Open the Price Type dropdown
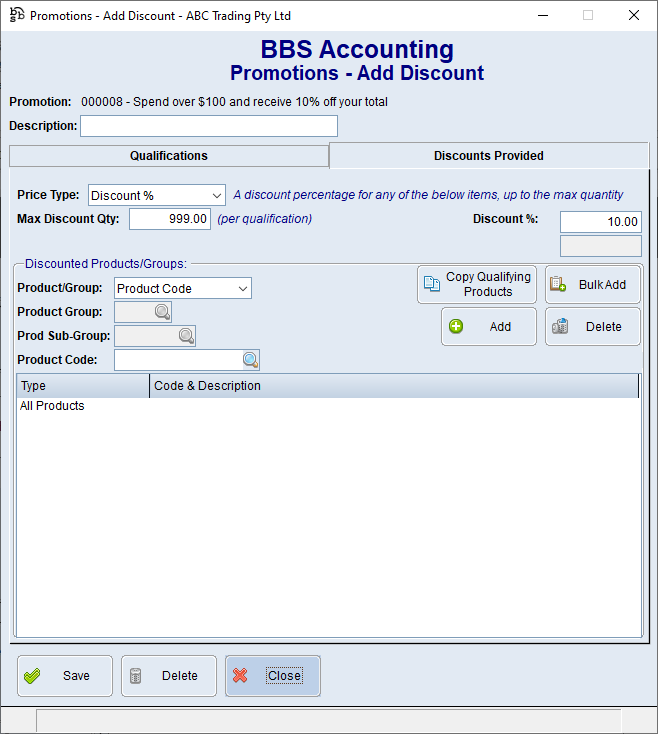658x734 pixels. pos(217,195)
